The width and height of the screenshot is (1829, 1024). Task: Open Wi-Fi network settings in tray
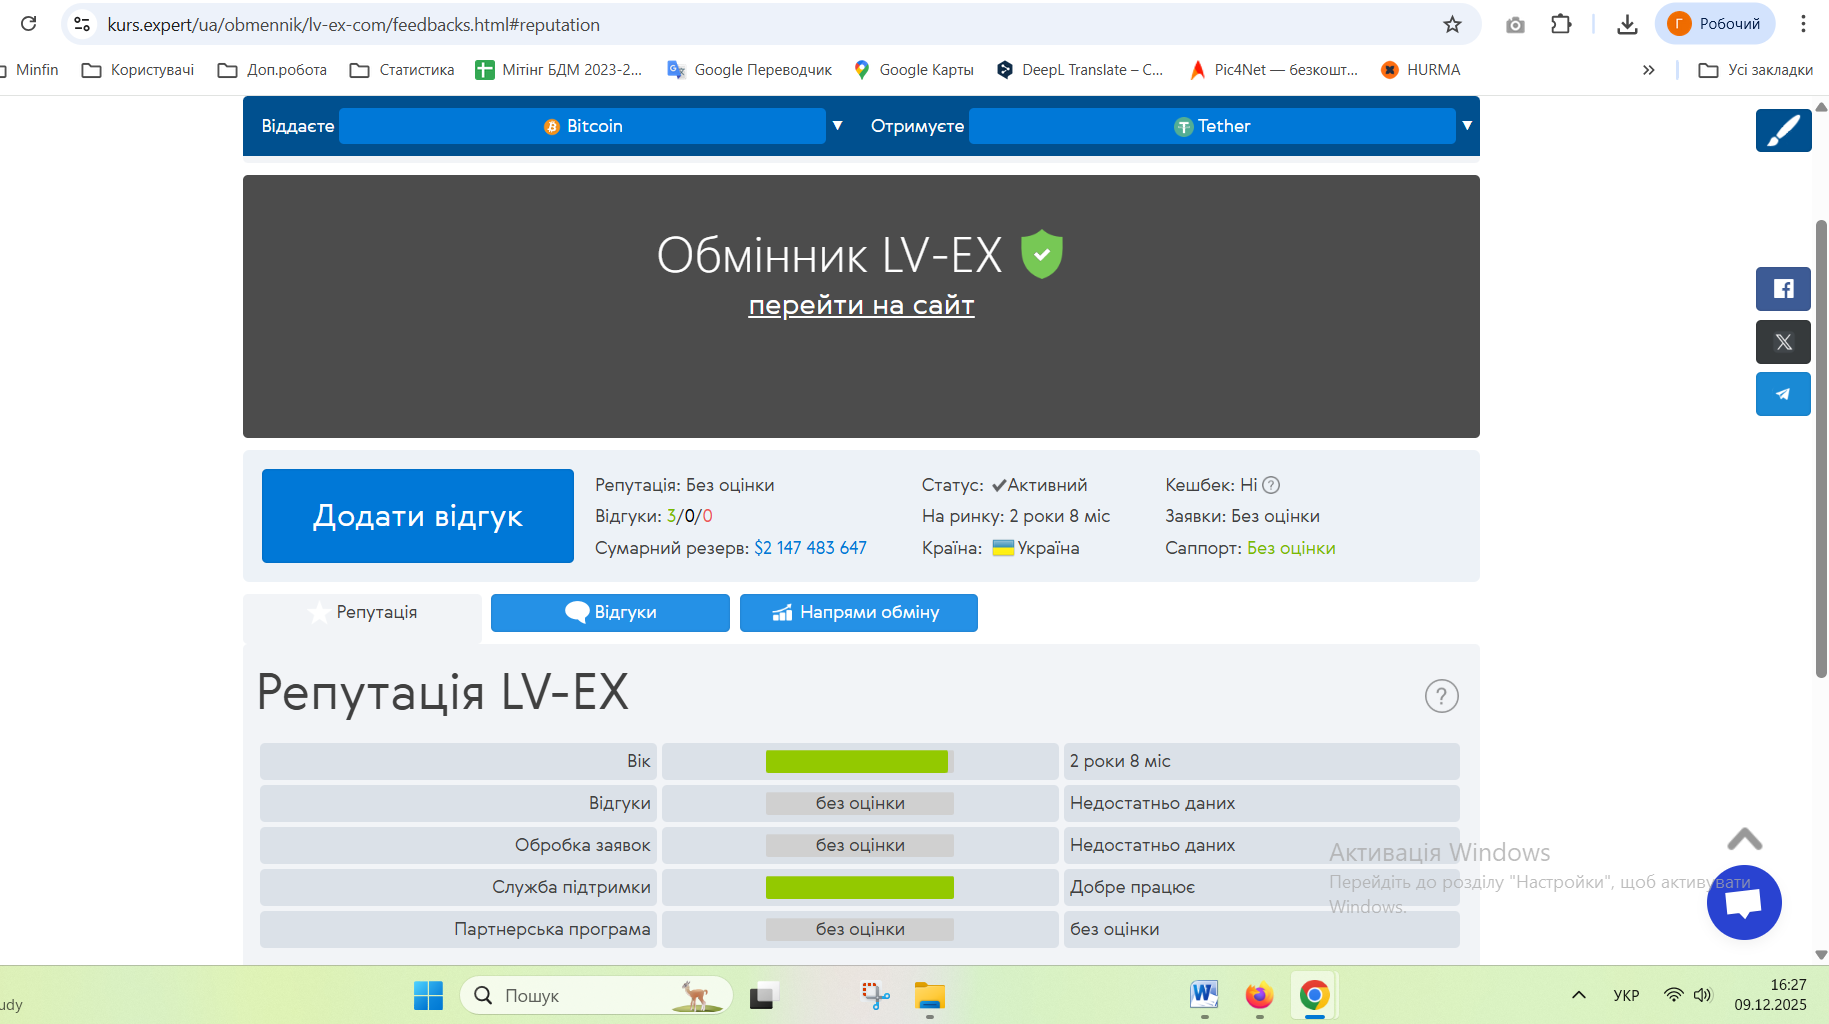click(x=1673, y=995)
